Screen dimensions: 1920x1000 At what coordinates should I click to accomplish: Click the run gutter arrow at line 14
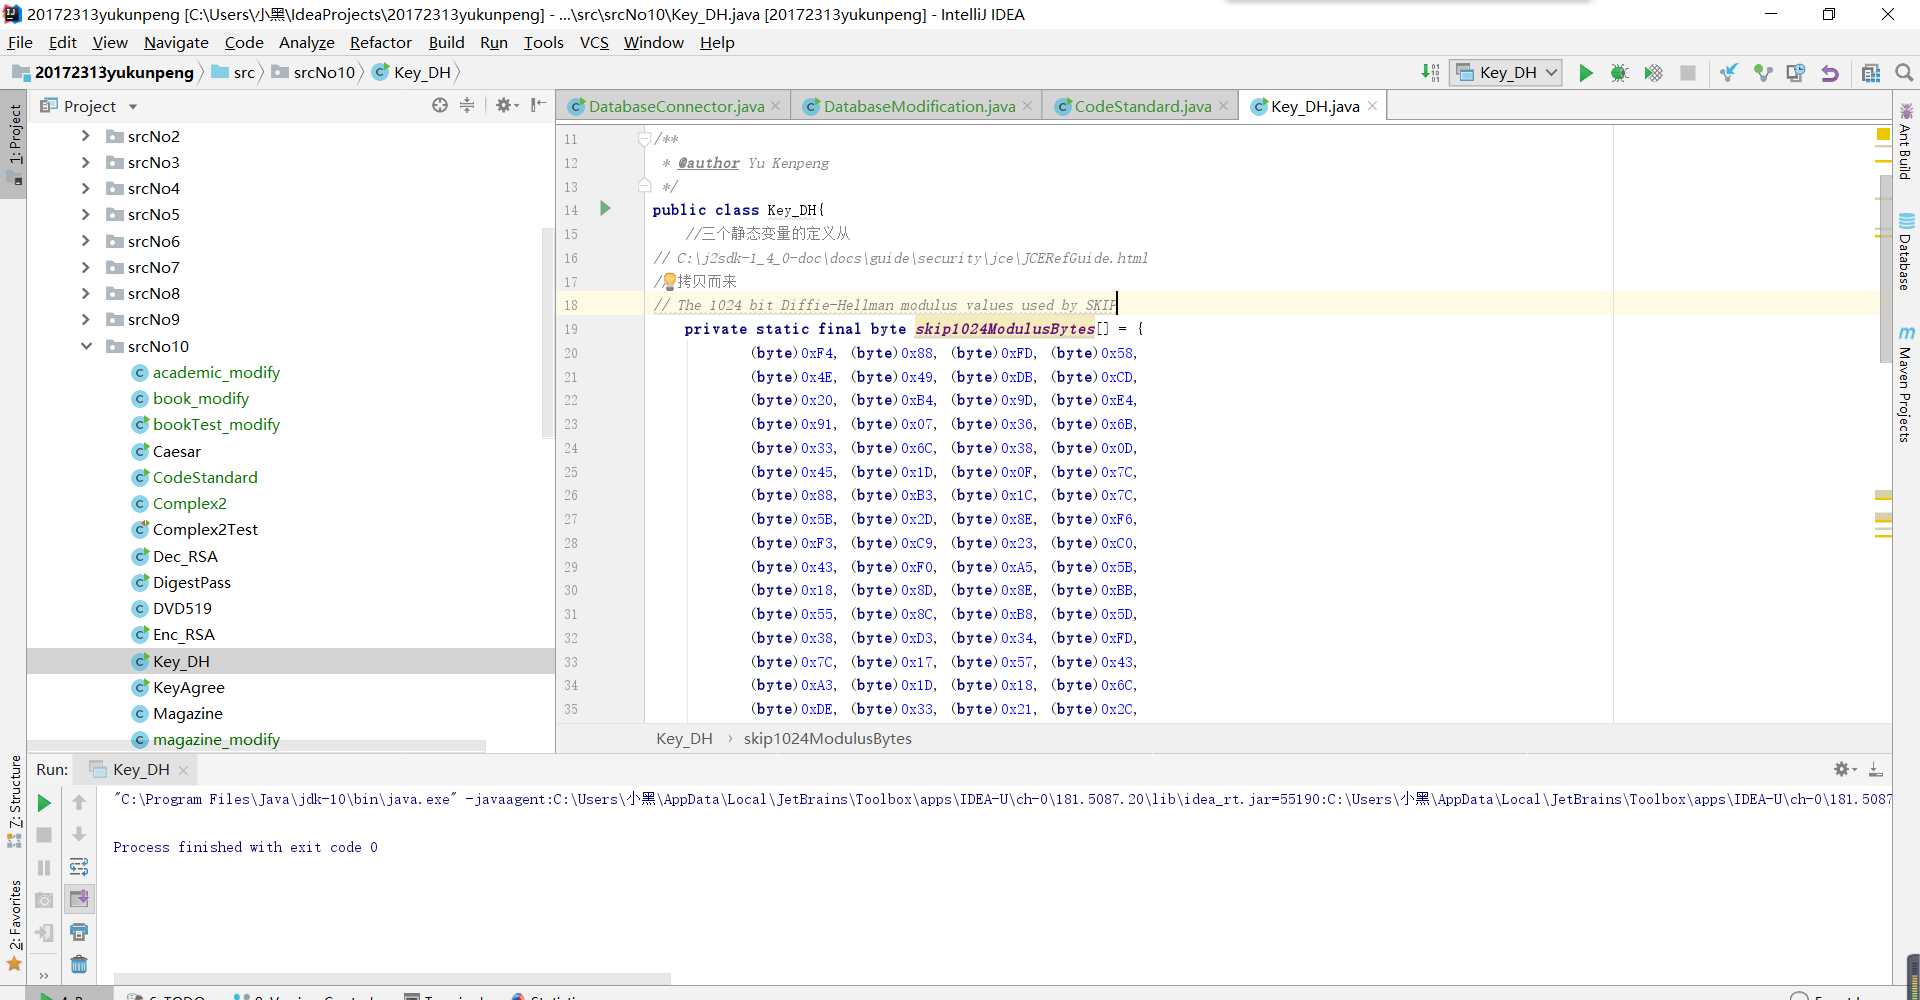[605, 208]
